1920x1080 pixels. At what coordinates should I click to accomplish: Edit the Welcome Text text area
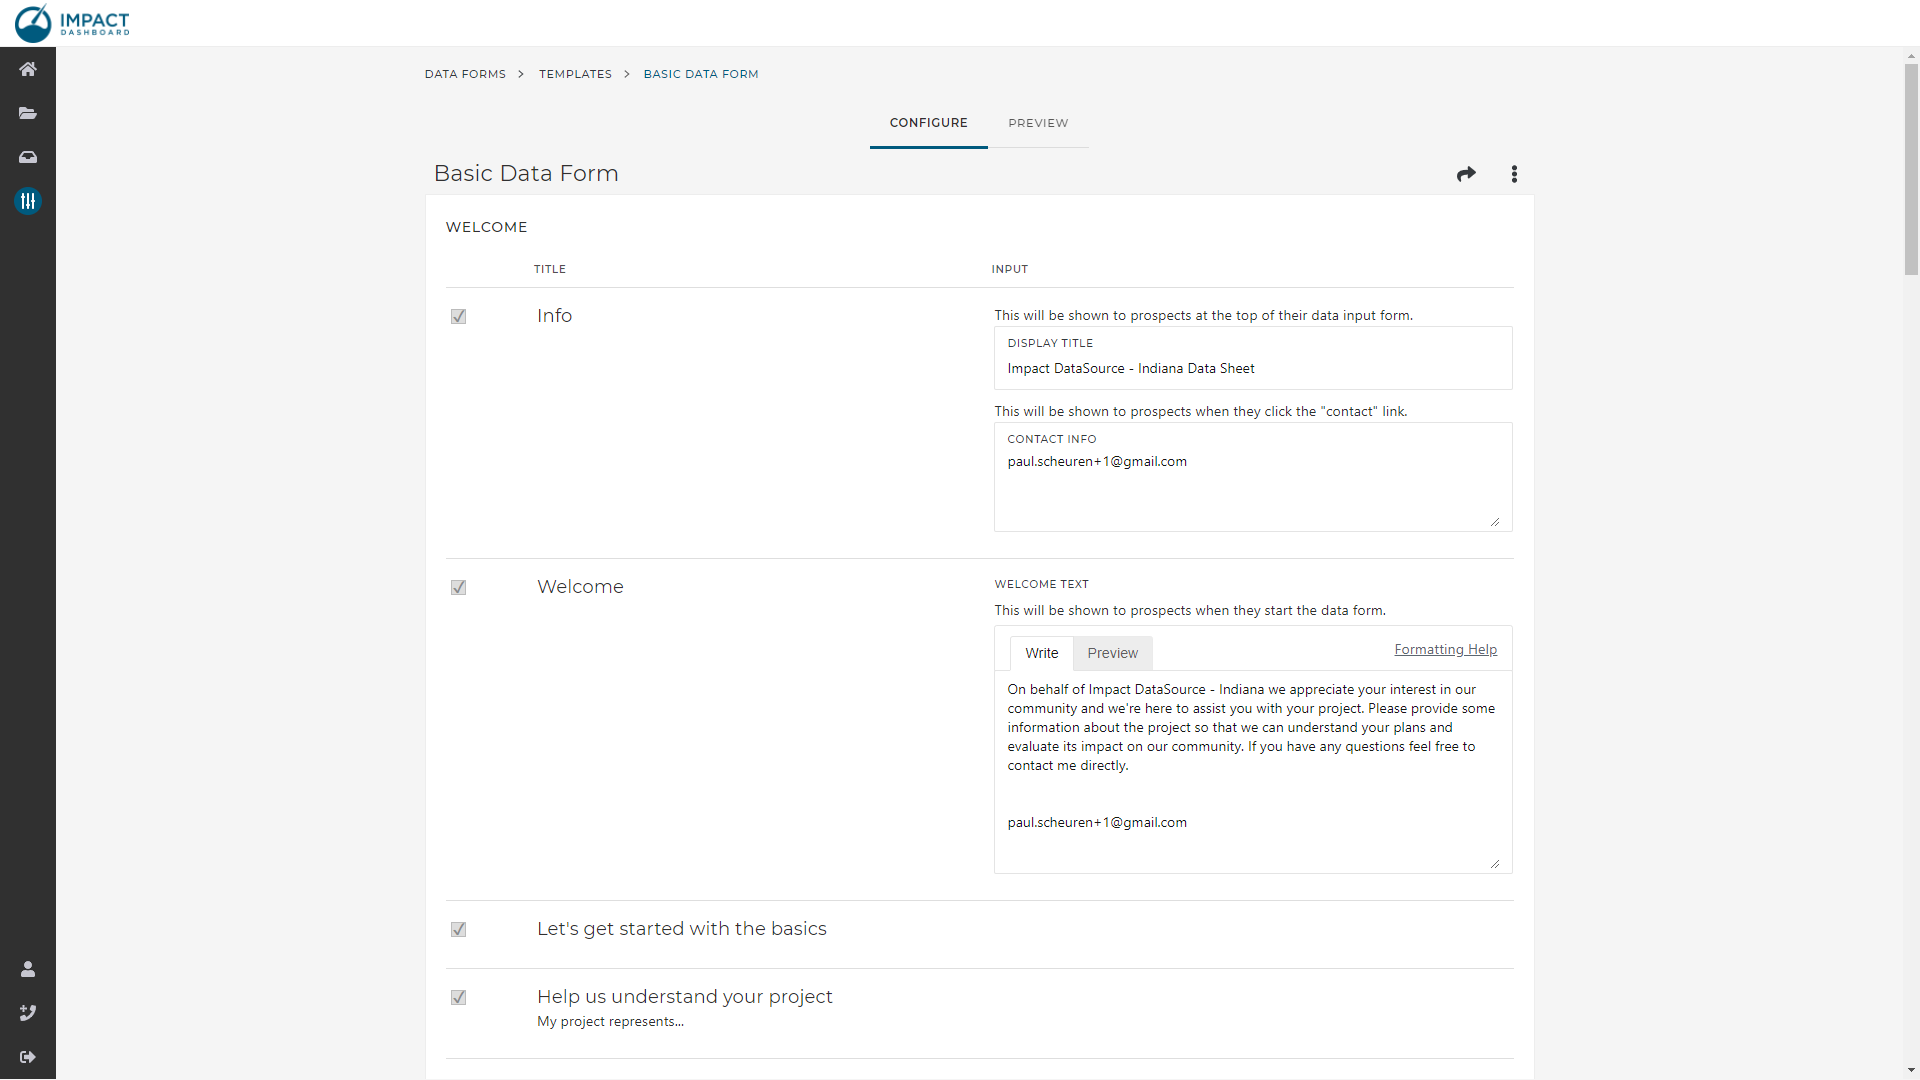pyautogui.click(x=1253, y=771)
